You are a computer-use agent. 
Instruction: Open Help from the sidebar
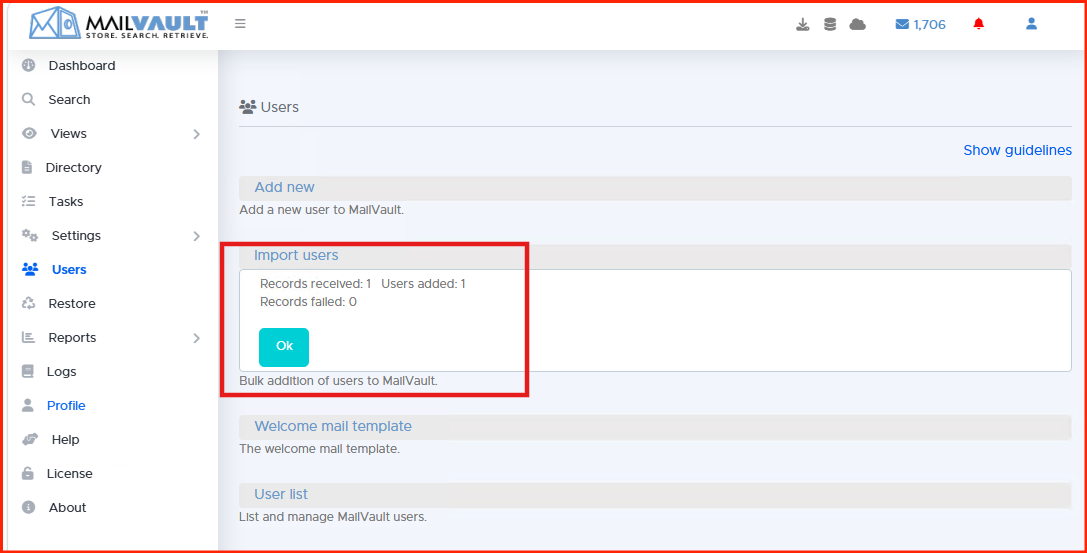coord(66,439)
